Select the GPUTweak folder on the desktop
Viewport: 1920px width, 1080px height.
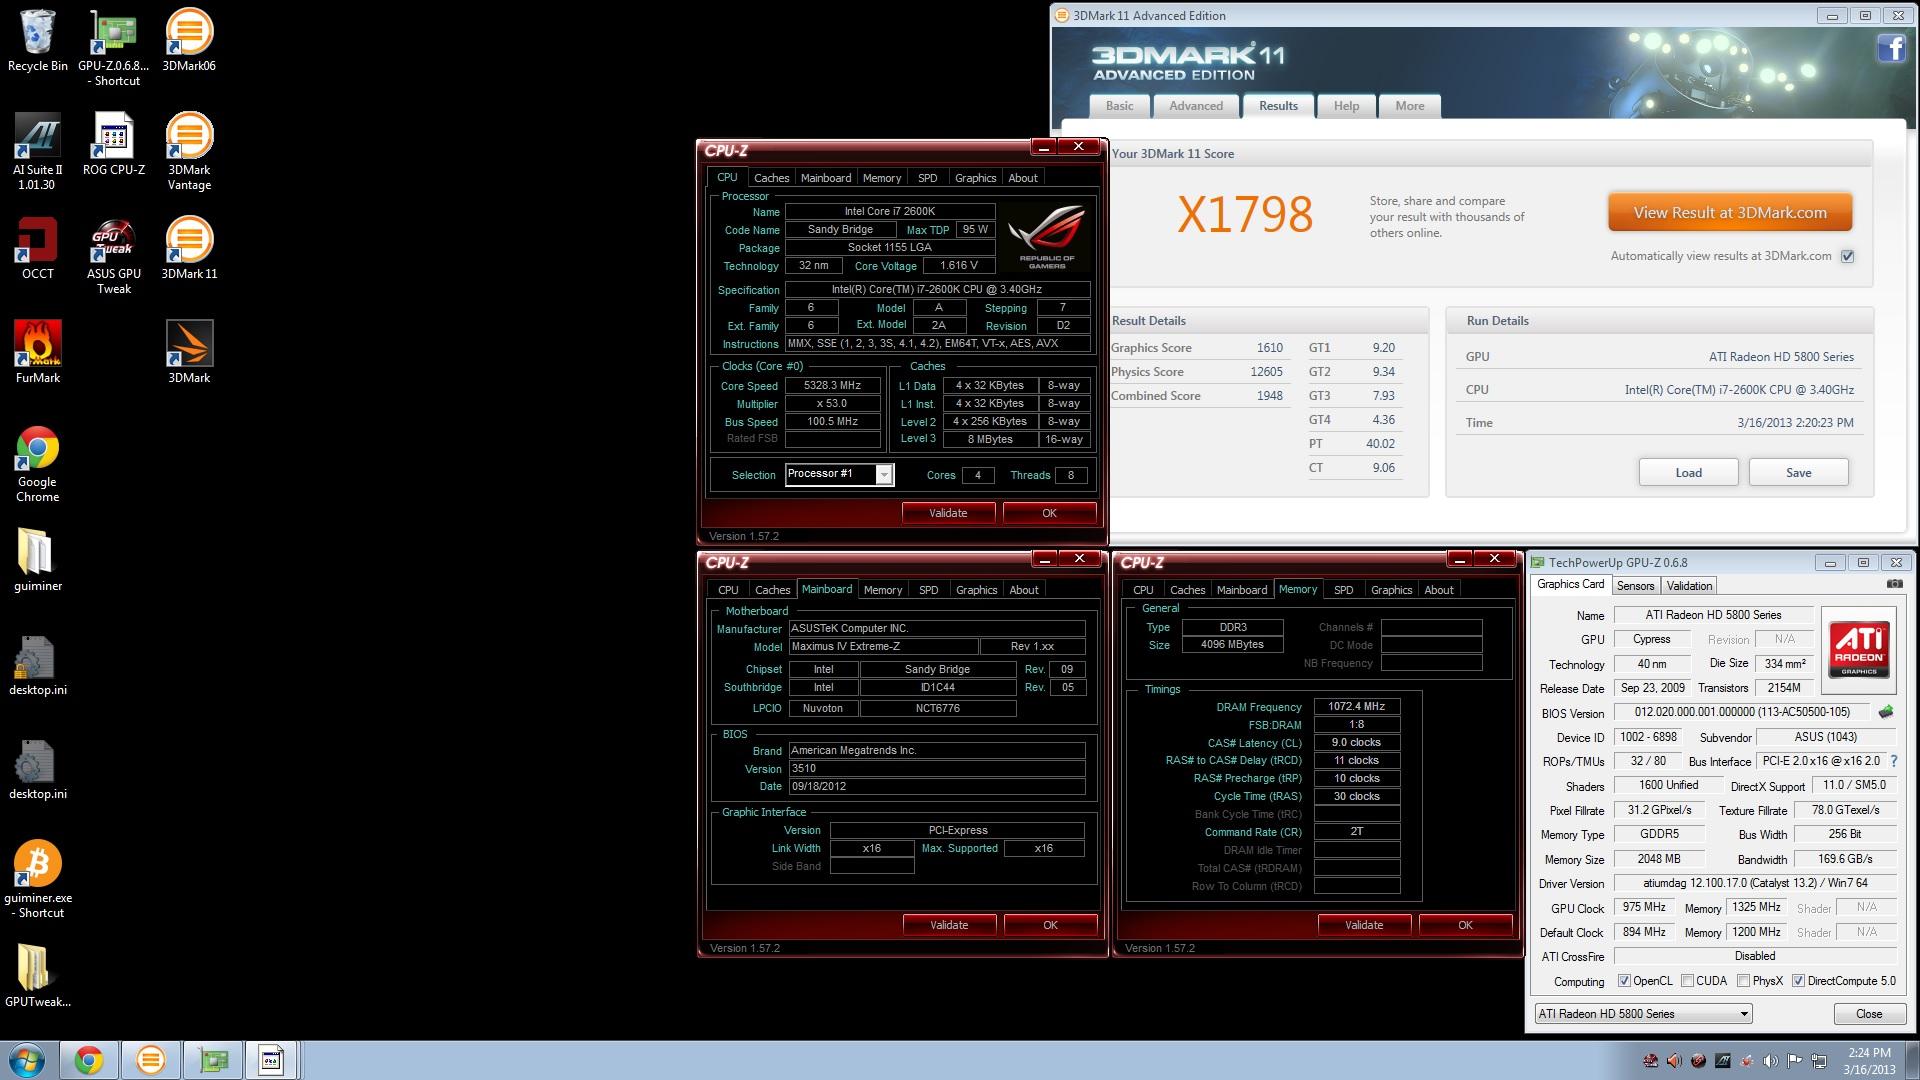(x=38, y=976)
